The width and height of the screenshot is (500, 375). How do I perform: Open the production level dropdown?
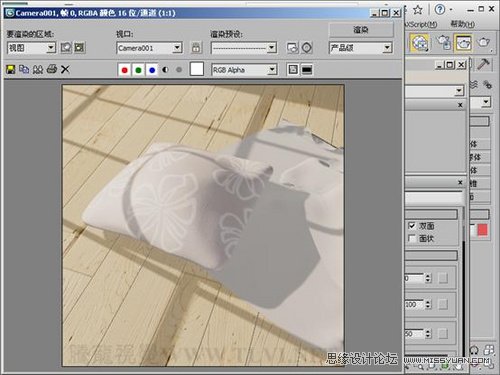point(360,48)
